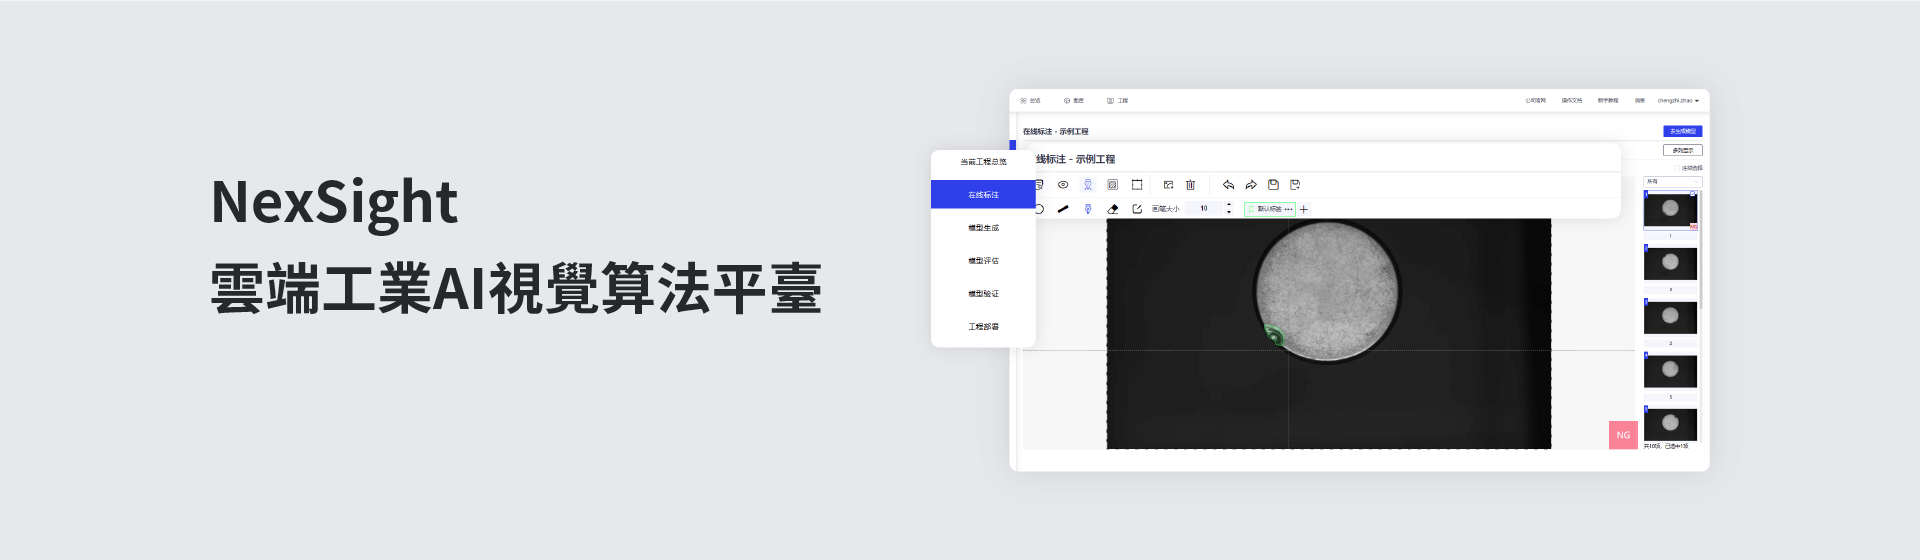The height and width of the screenshot is (560, 1920).
Task: Click the thumbnail list scrollbar
Action: click(1701, 250)
